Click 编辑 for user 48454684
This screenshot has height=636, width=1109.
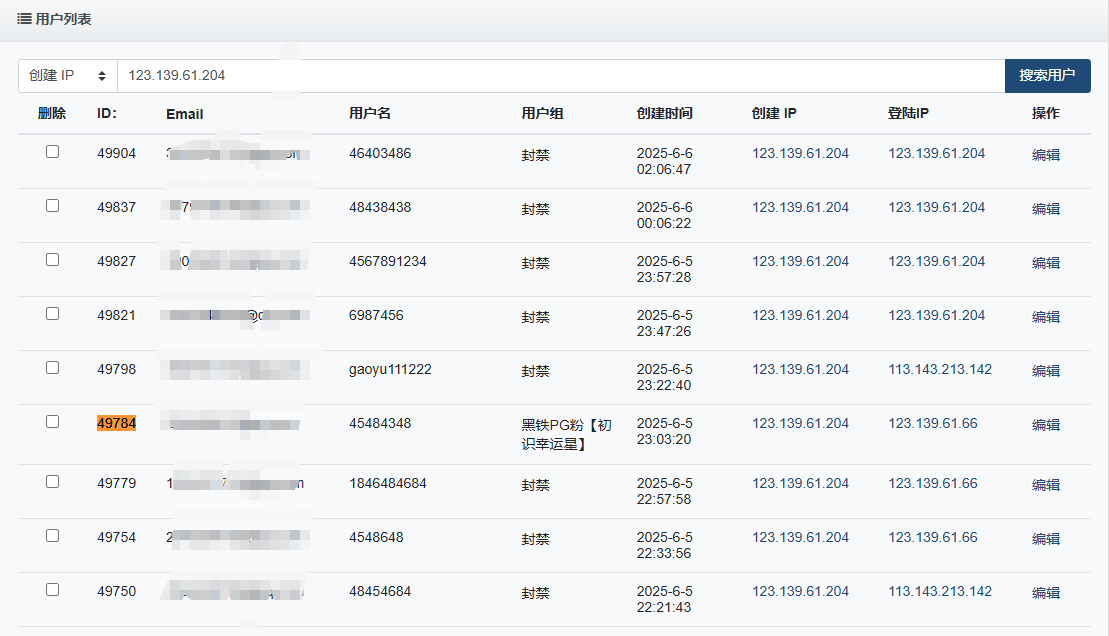click(1045, 593)
